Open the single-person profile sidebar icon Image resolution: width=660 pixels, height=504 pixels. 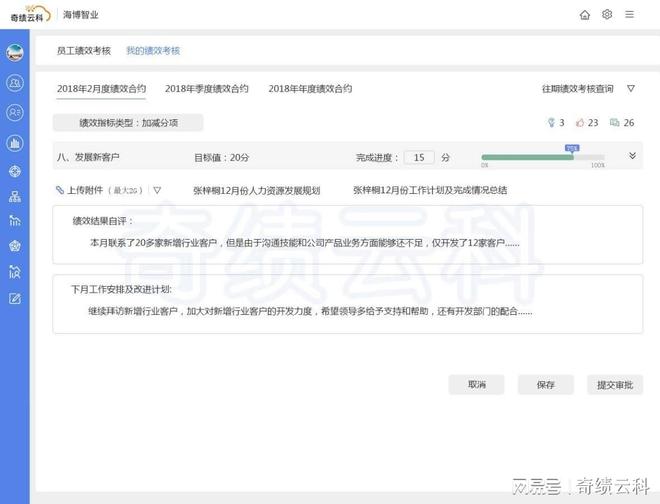[x=15, y=83]
